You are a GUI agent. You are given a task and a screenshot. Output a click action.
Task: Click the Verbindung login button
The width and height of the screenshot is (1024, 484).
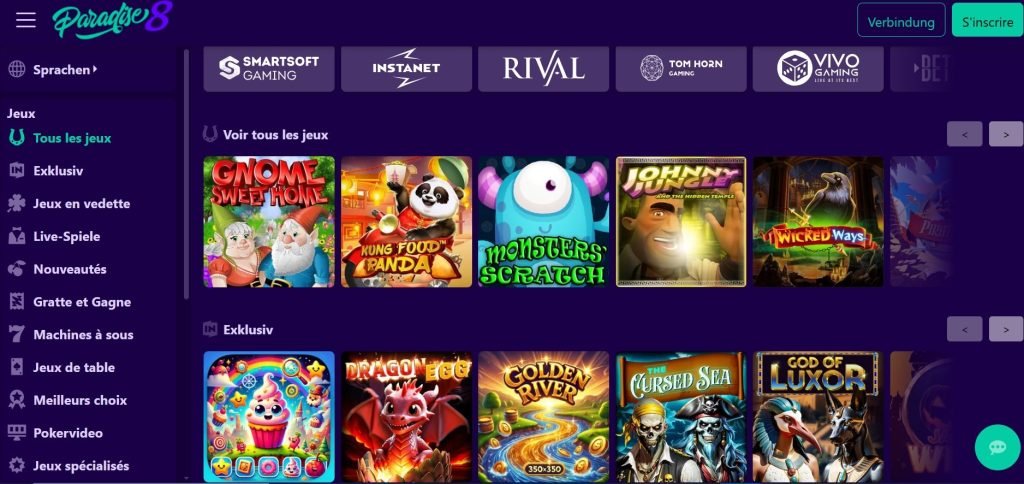point(901,22)
